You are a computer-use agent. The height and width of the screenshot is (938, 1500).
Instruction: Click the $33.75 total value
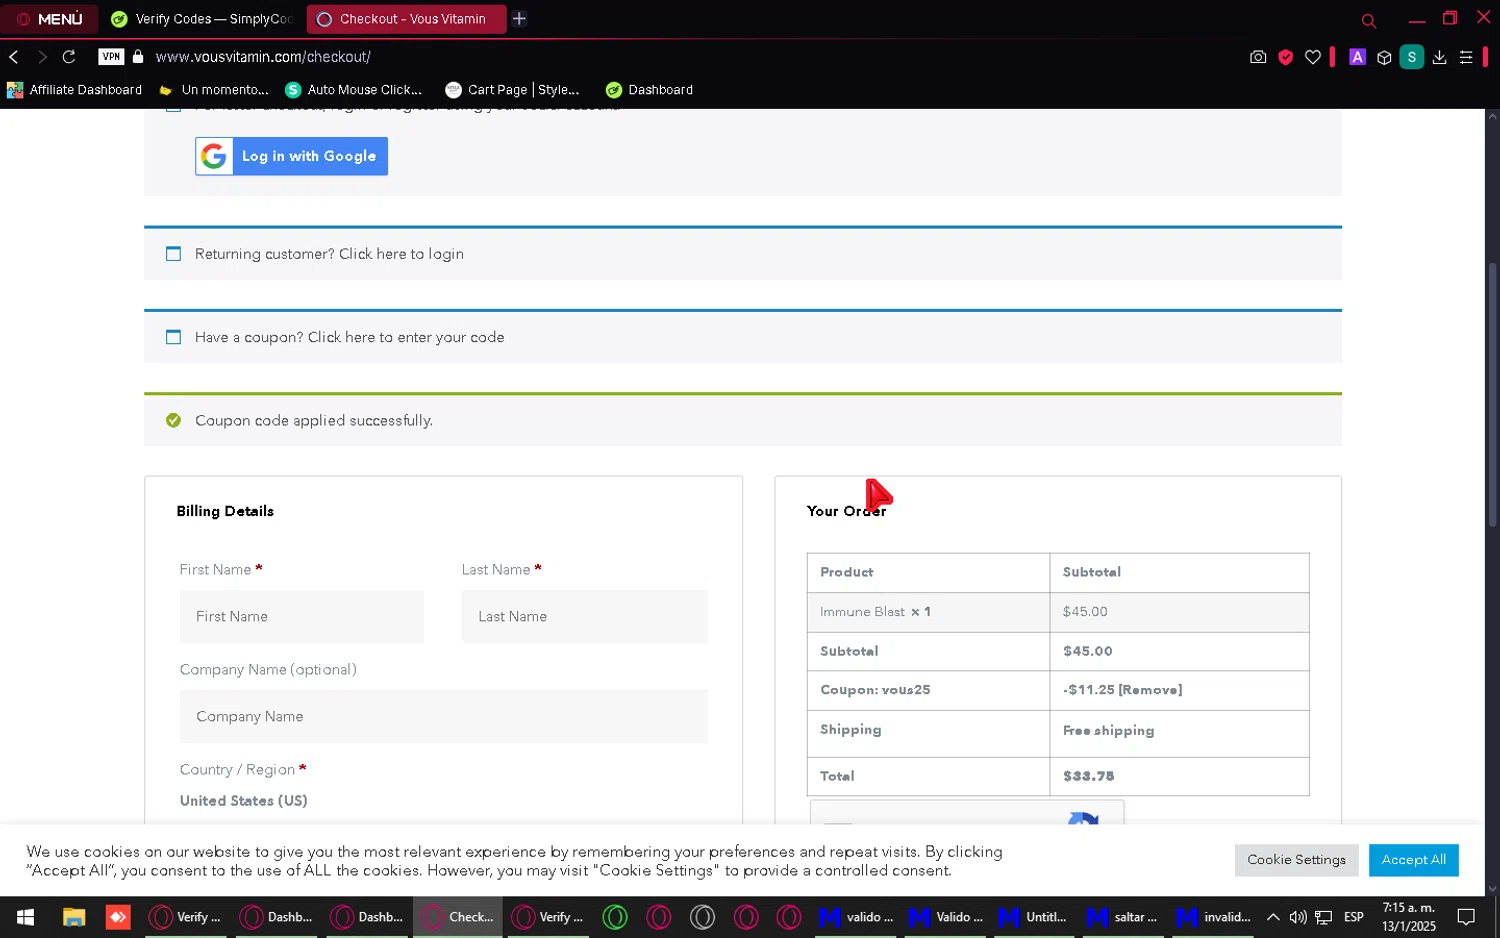click(1088, 776)
